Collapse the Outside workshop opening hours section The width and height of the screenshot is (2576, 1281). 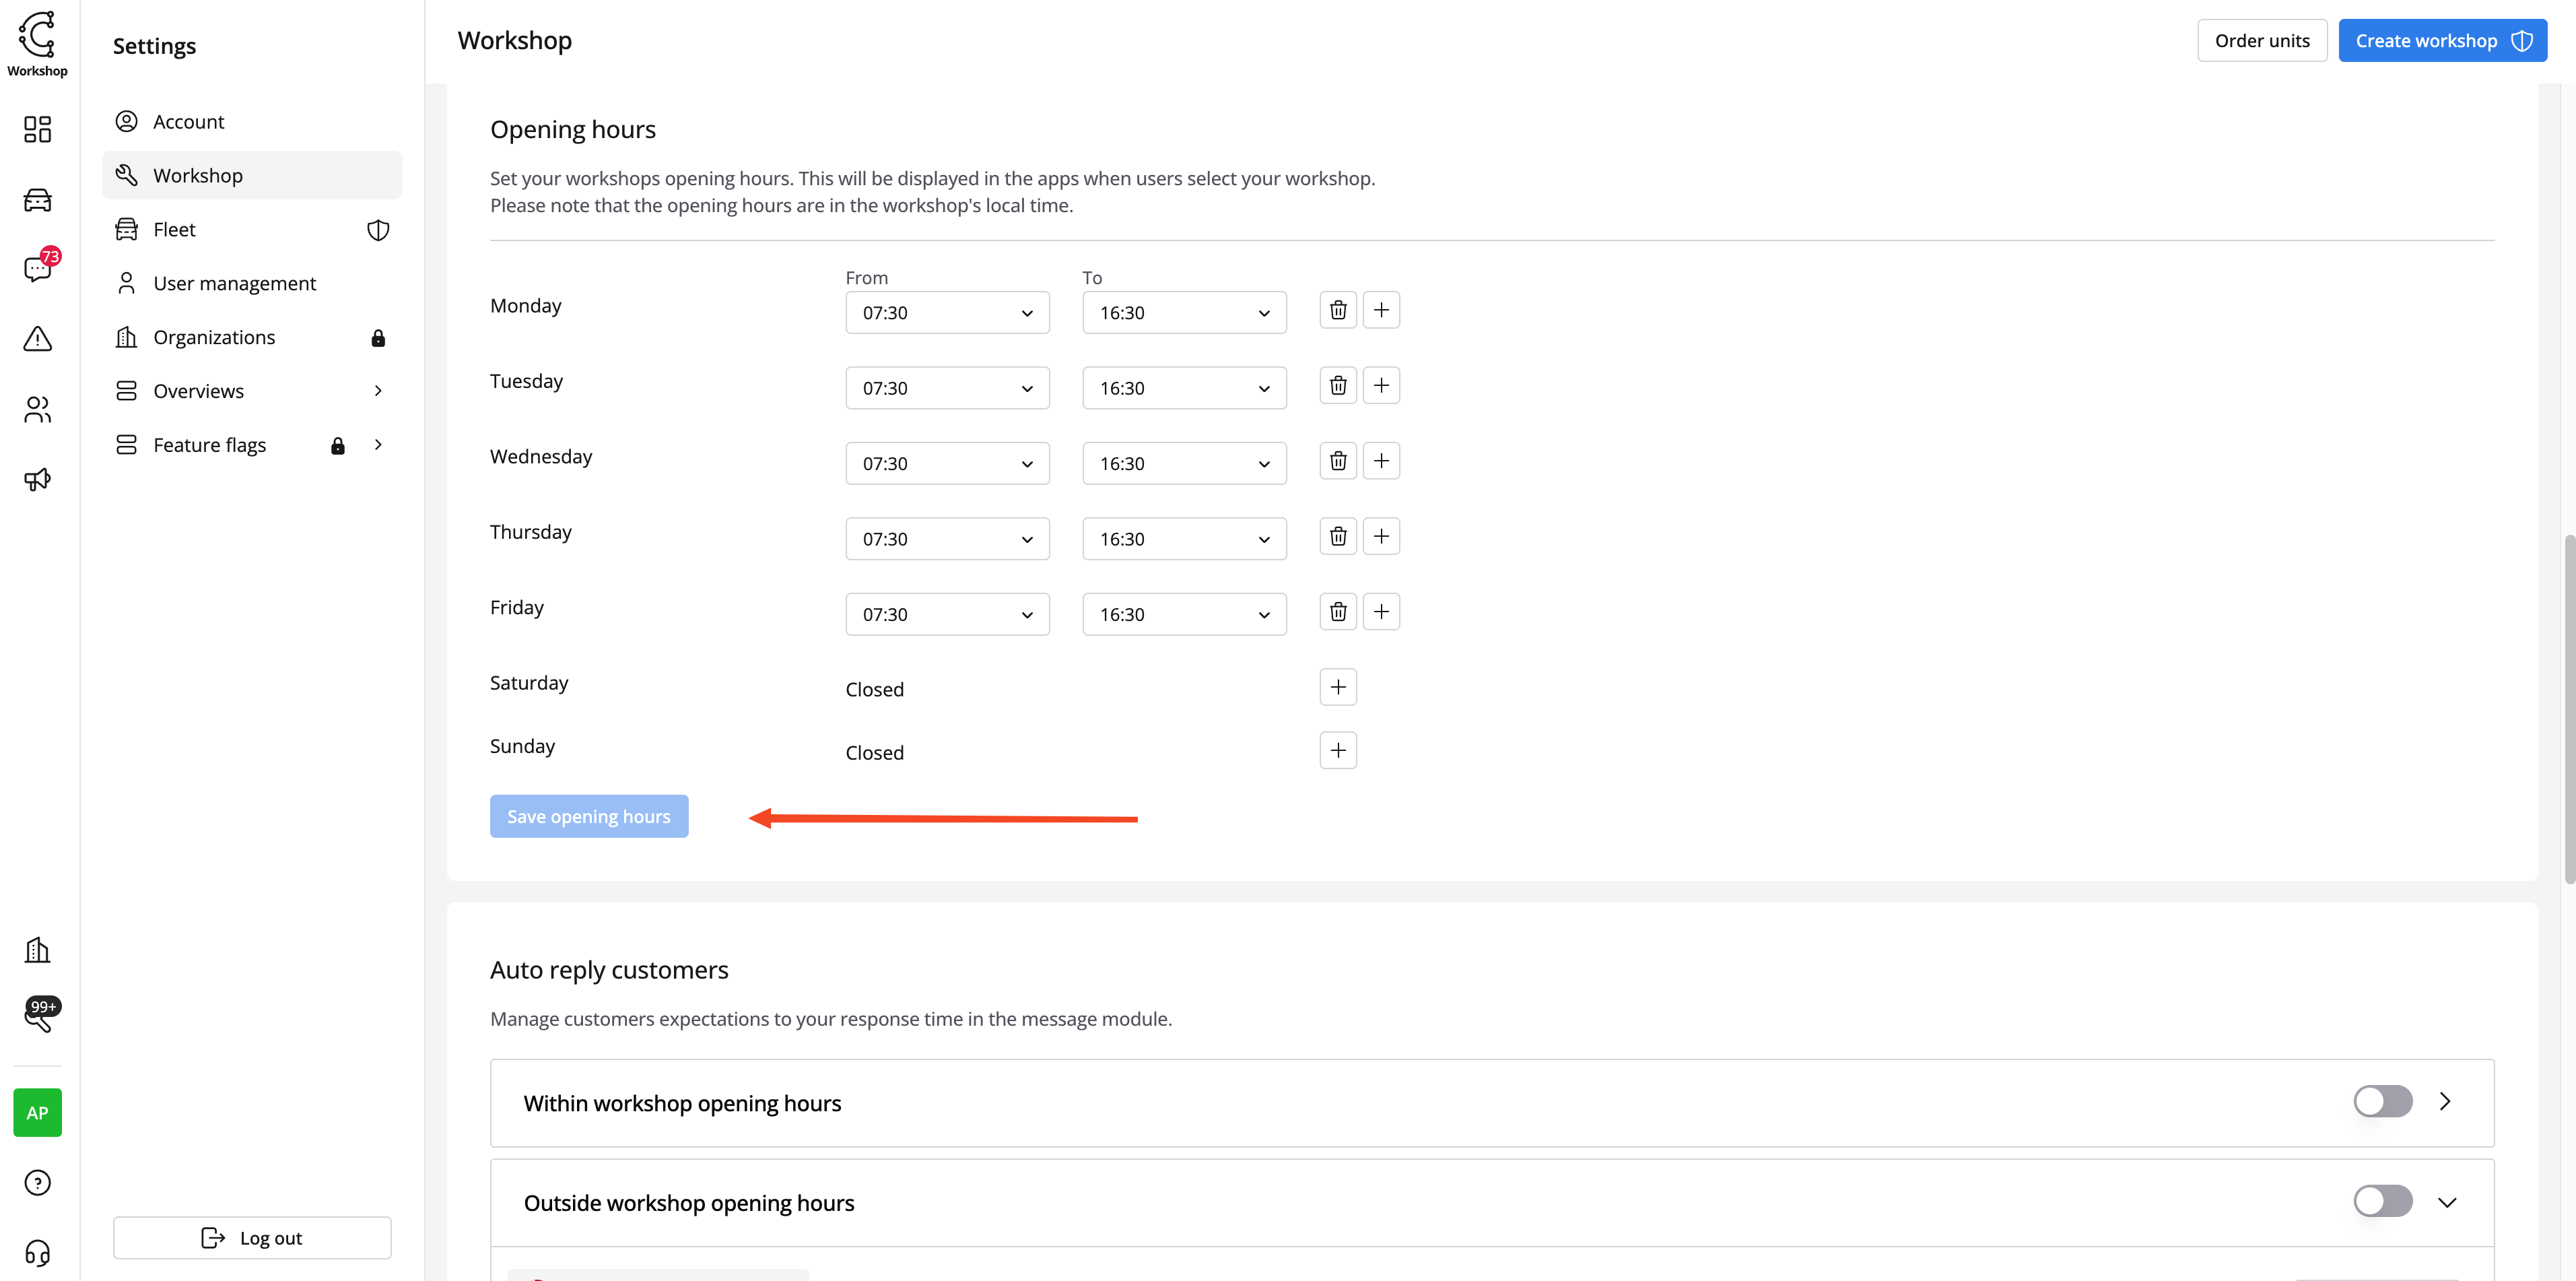[x=2447, y=1202]
